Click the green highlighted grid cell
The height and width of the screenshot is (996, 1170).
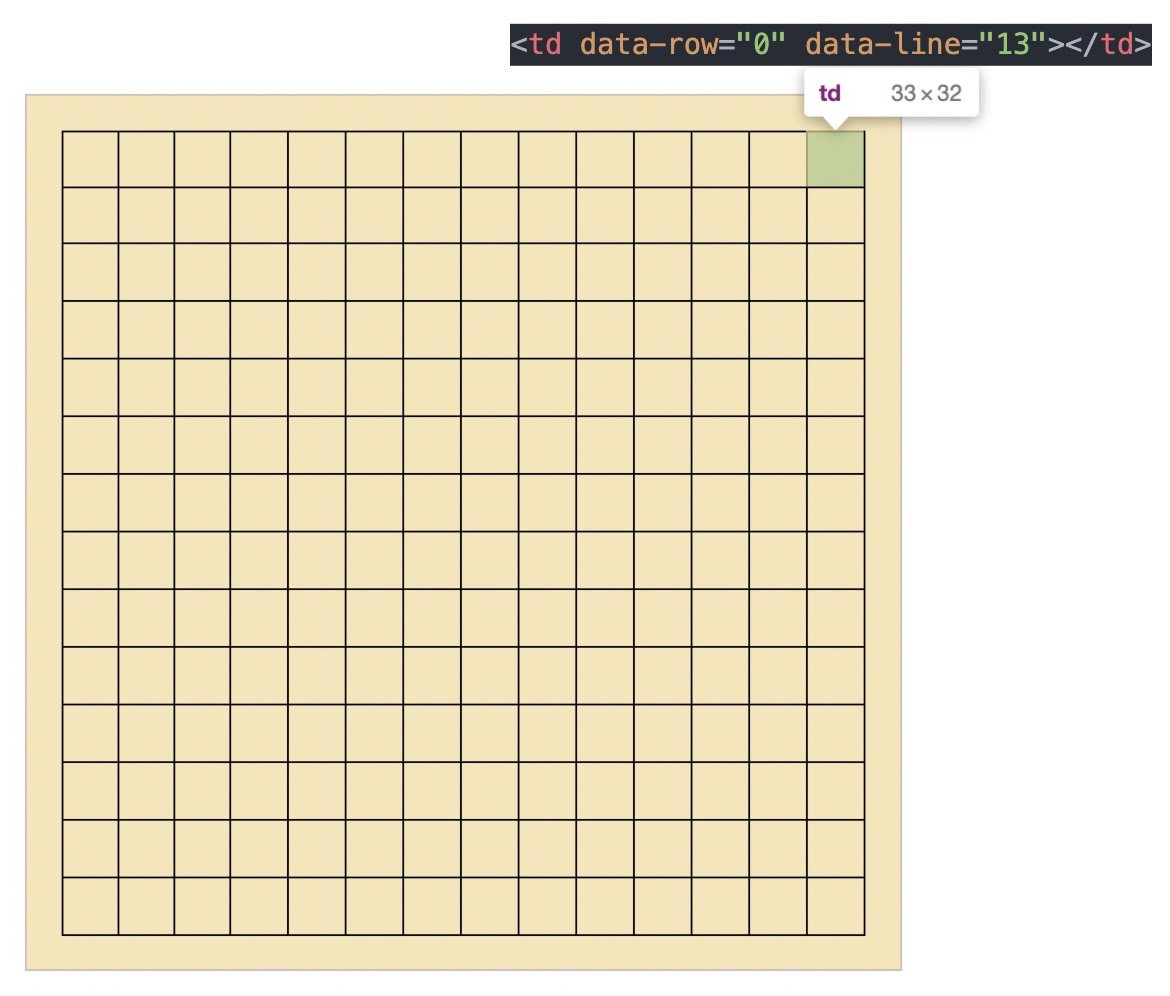835,159
